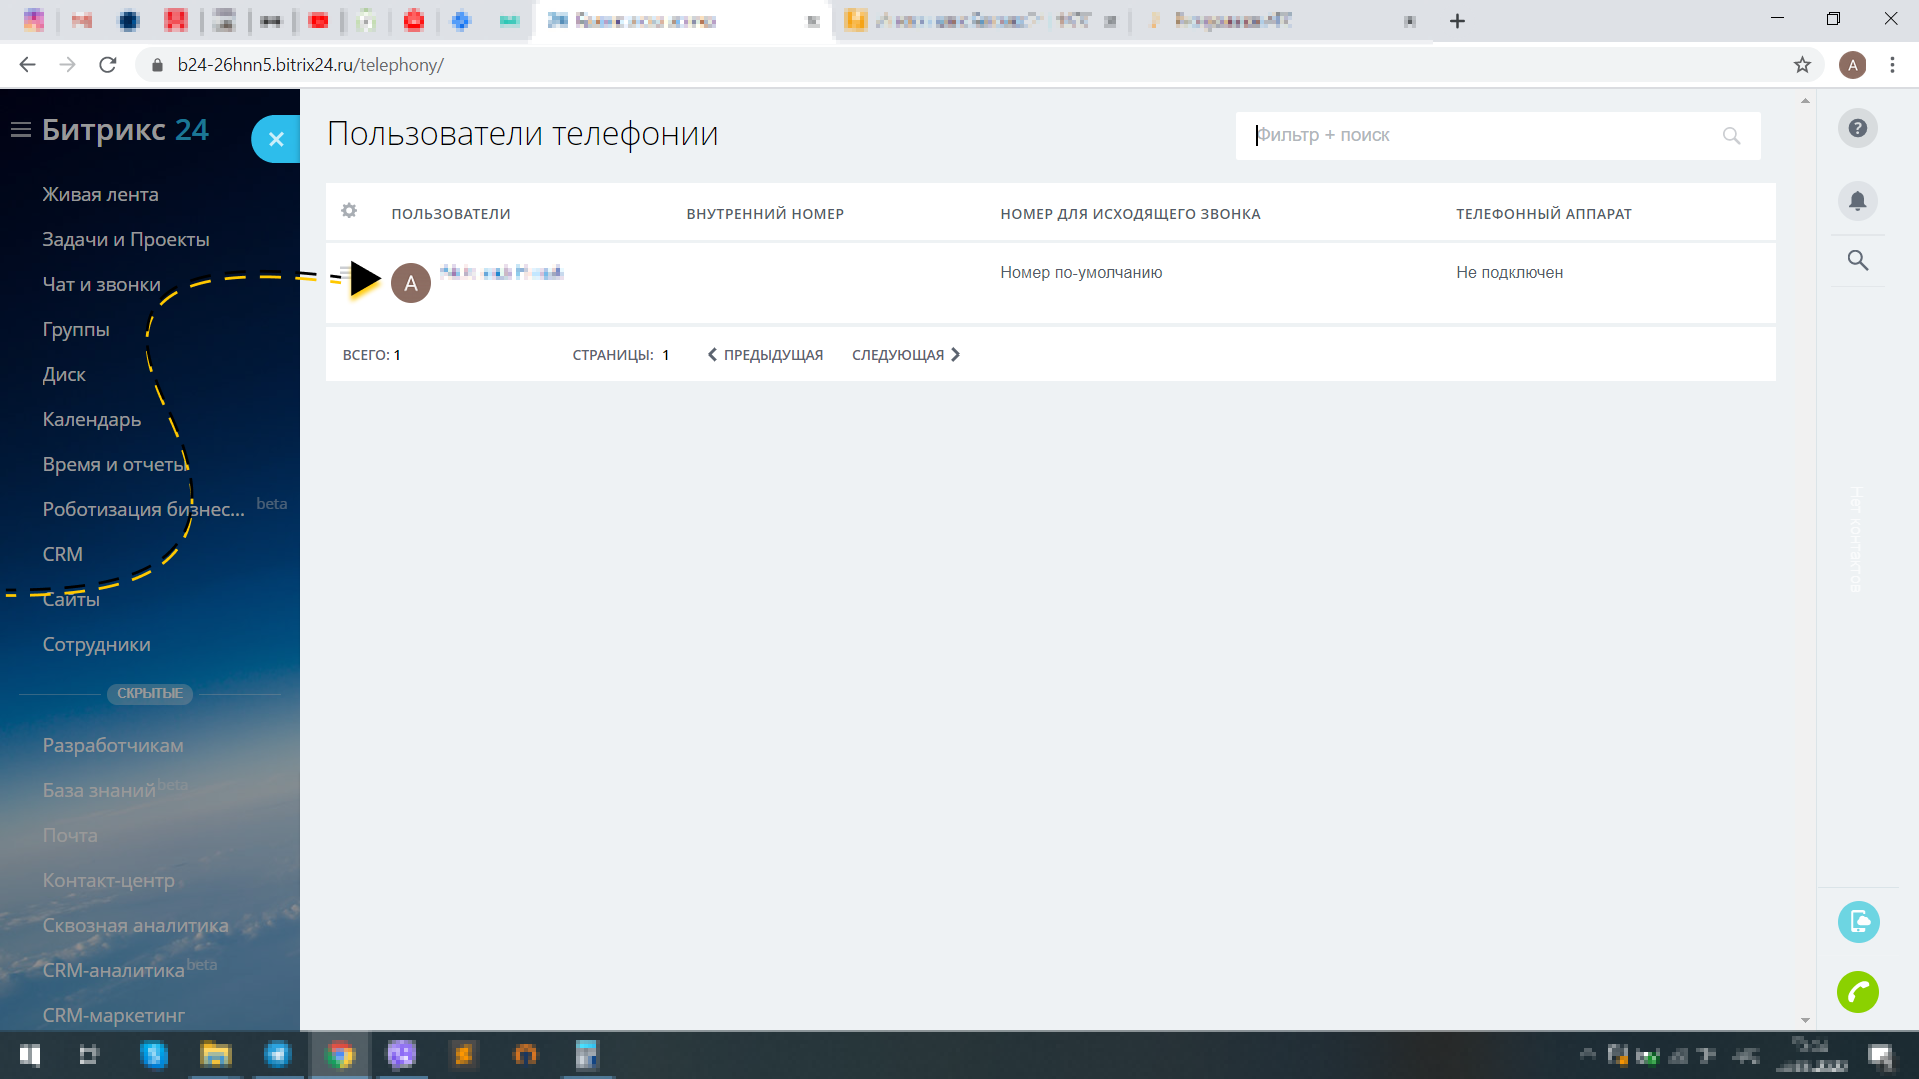Open help via the question mark icon
This screenshot has height=1079, width=1919.
1857,128
